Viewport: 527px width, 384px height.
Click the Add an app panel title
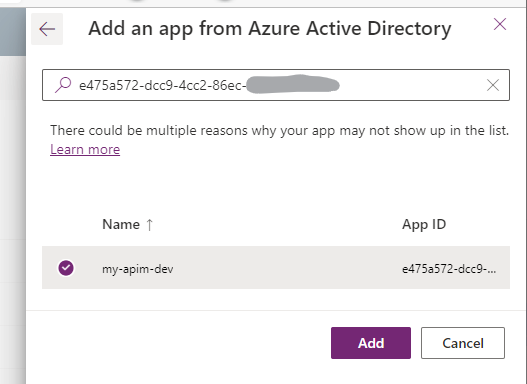[270, 29]
